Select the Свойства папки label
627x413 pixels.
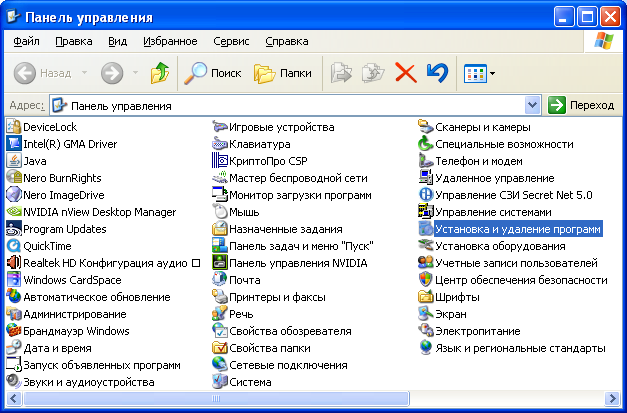pyautogui.click(x=270, y=348)
